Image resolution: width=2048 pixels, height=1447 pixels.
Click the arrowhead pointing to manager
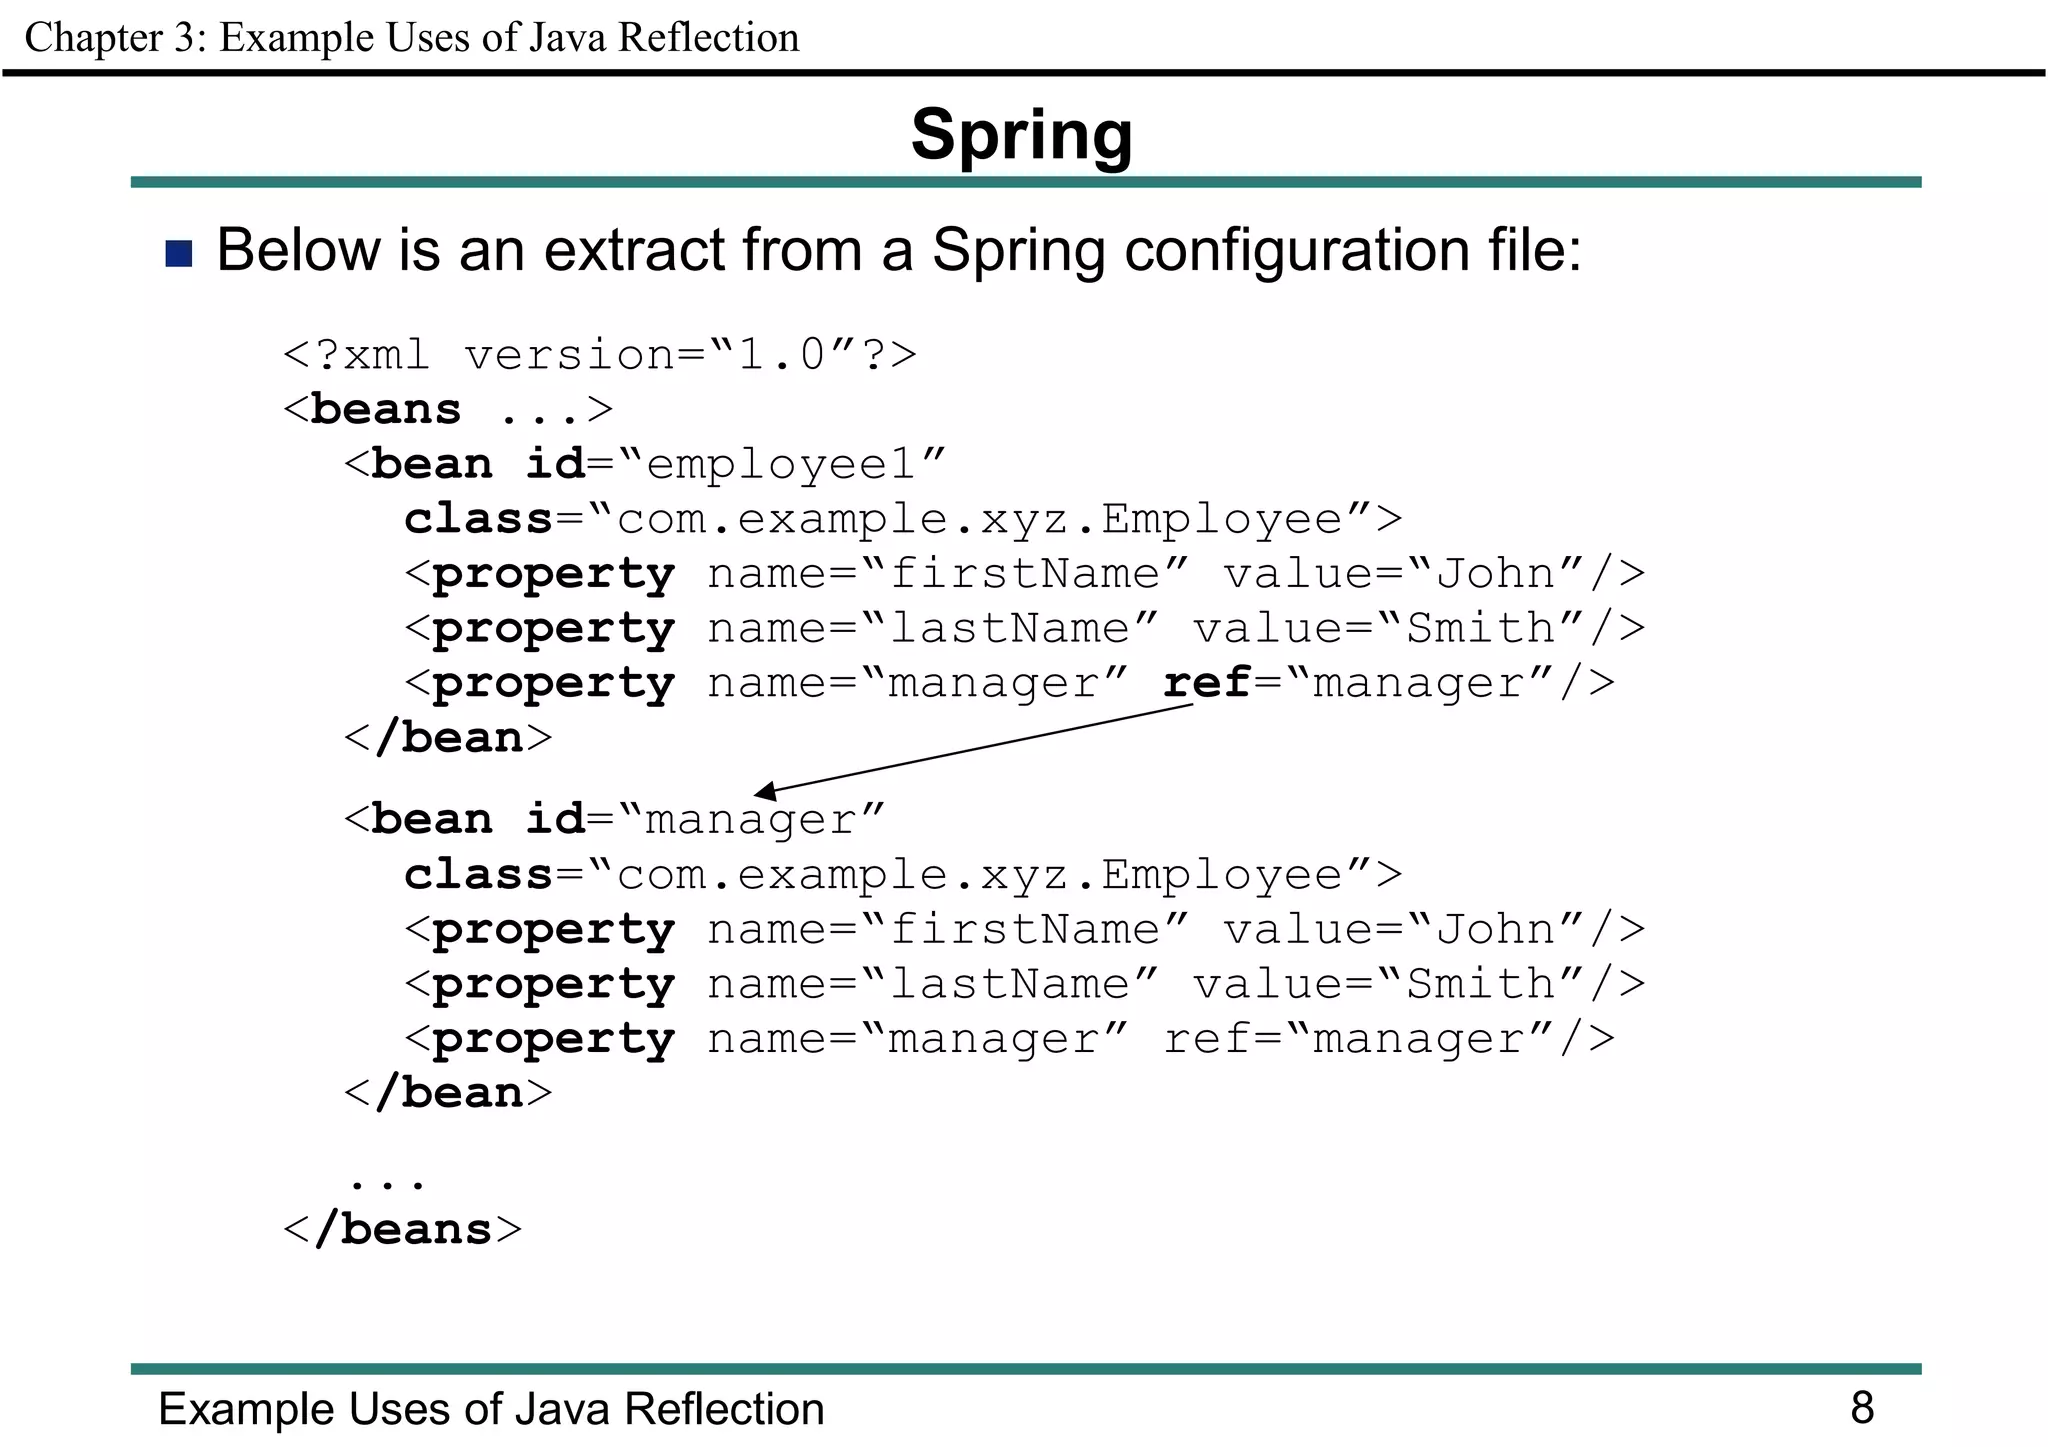[x=766, y=791]
